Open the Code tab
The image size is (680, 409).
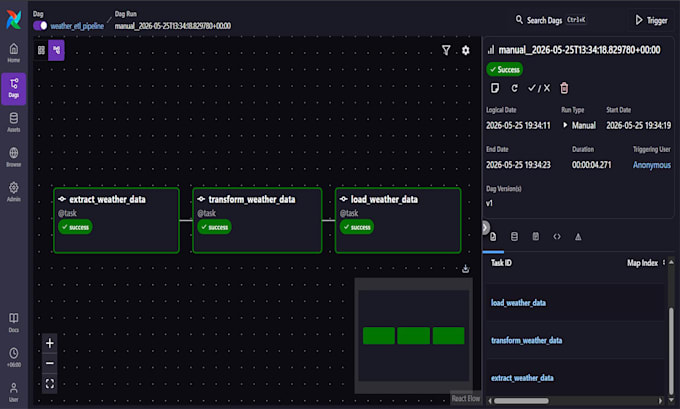tap(557, 237)
